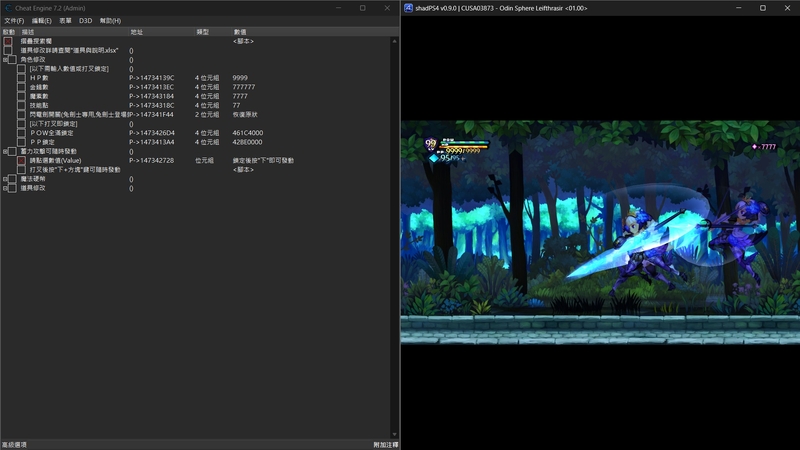Screen dimensions: 800x450
Task: Click the value 777777
Action: click(244, 87)
